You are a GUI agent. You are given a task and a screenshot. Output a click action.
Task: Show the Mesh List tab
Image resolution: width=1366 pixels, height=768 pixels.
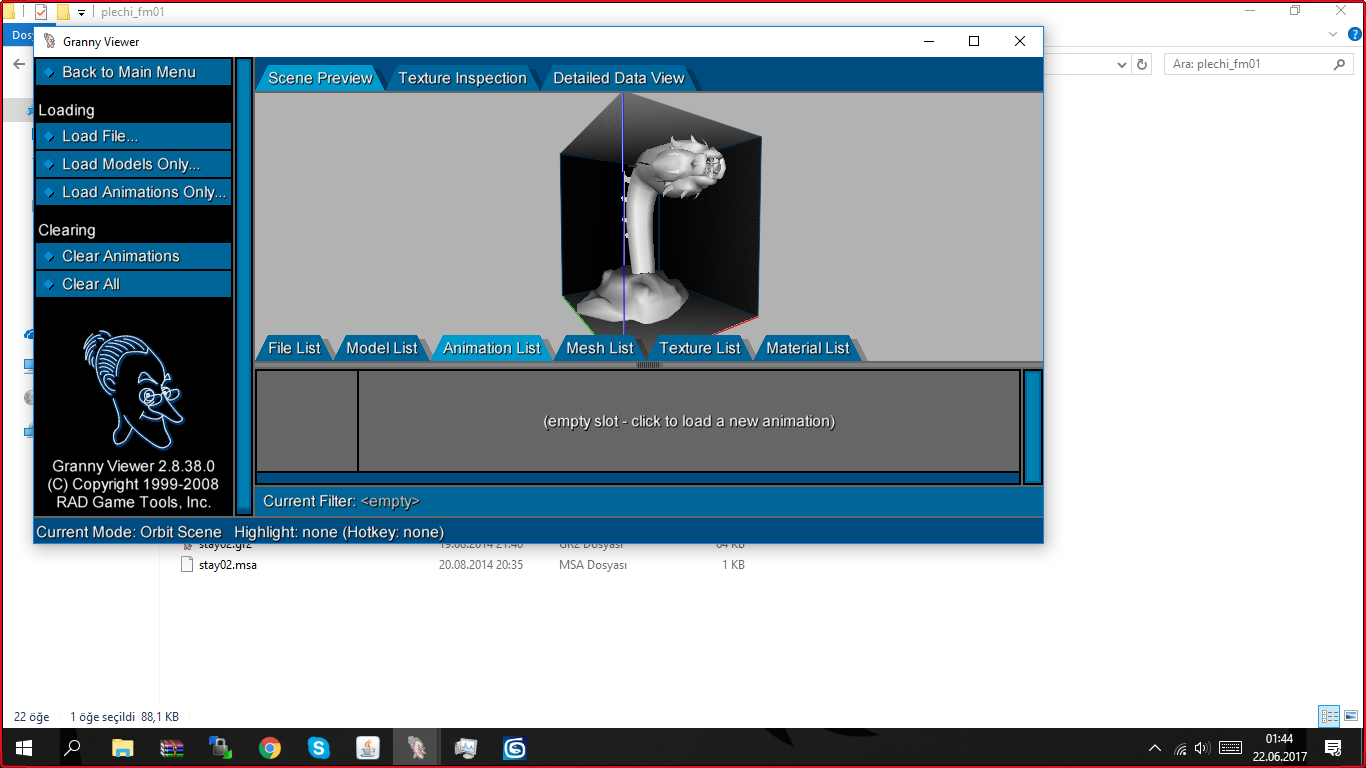tap(600, 348)
